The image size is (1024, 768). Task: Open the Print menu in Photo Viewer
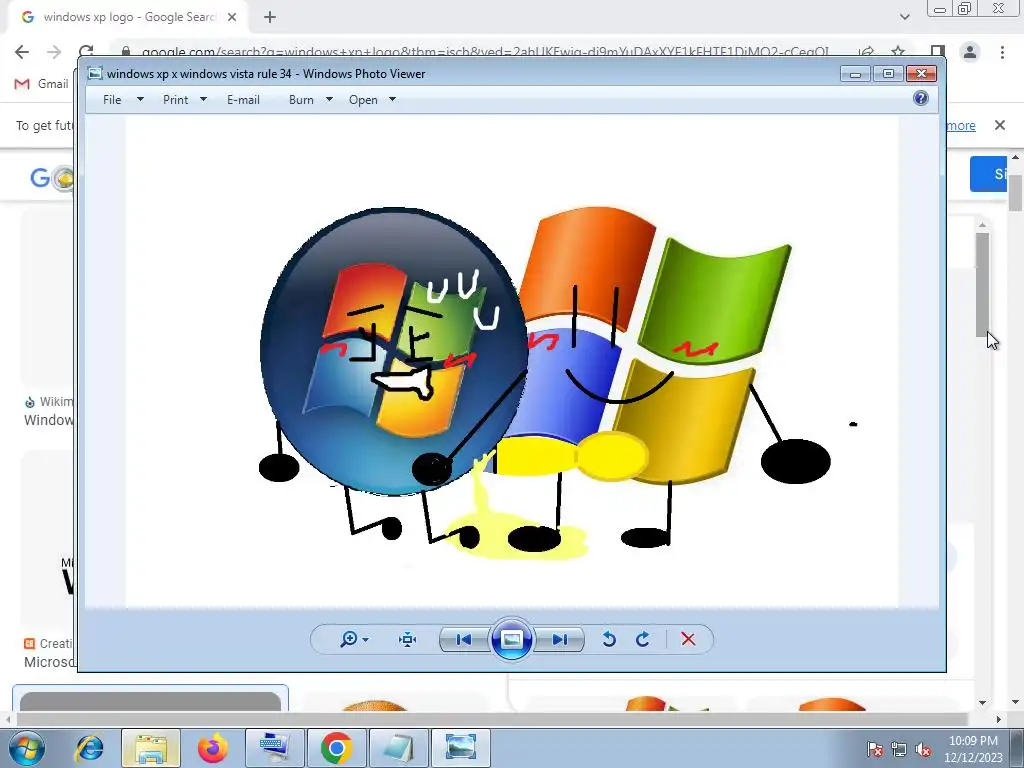pos(175,100)
